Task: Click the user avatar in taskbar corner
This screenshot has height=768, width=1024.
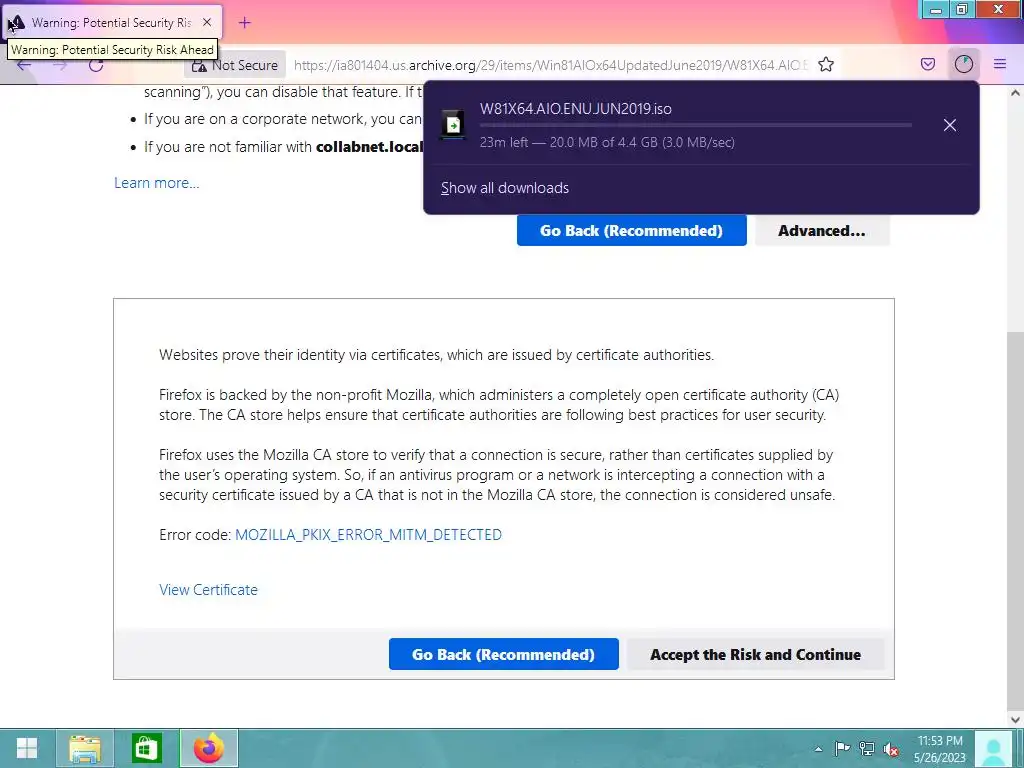Action: point(994,749)
